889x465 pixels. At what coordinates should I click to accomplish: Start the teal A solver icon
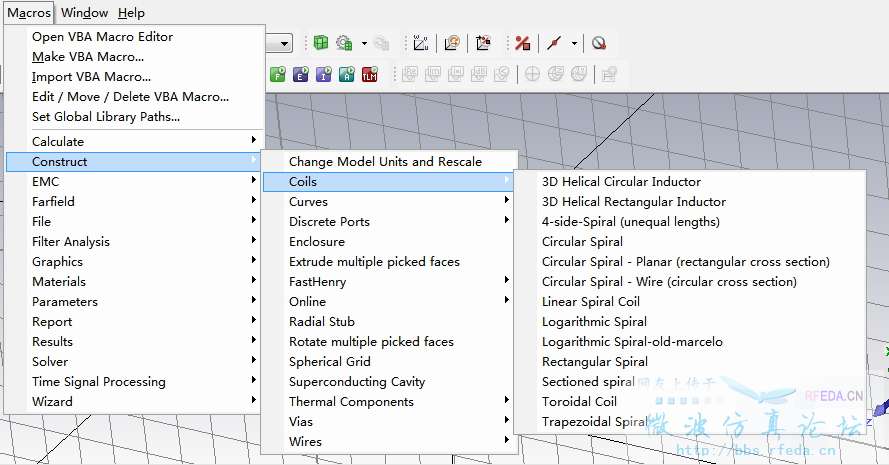pos(346,74)
